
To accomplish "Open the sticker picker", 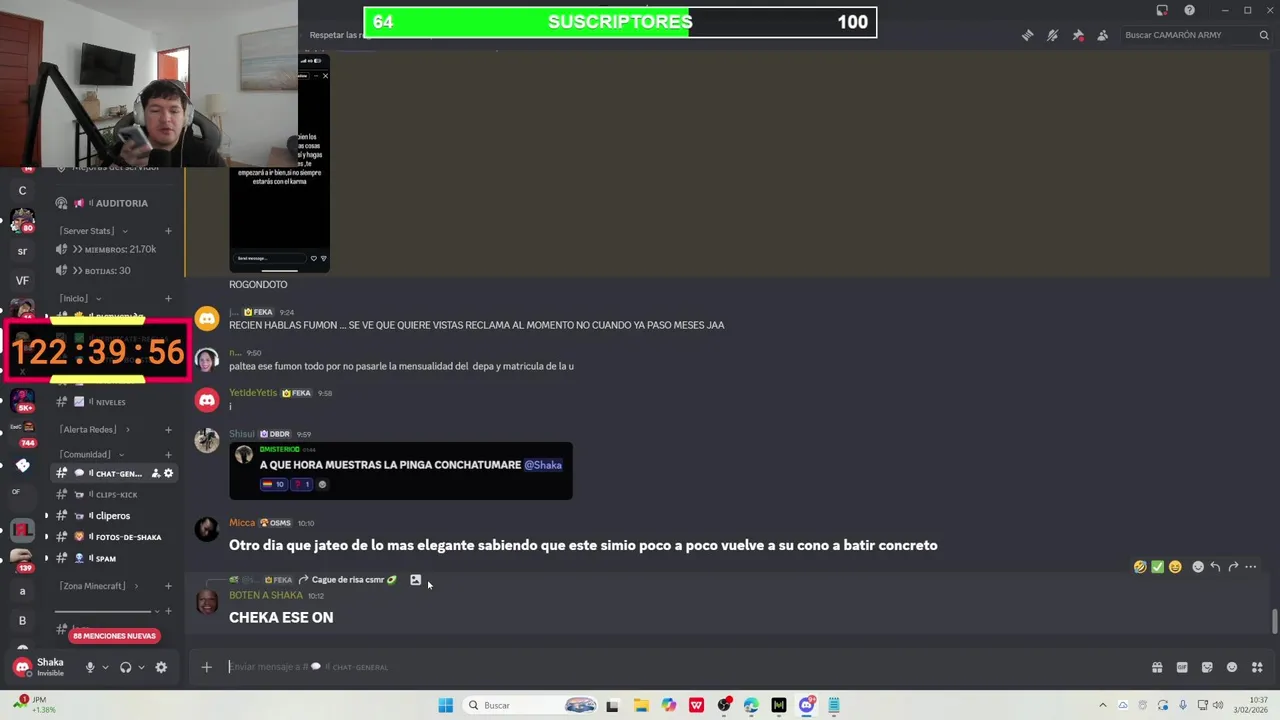I will pos(1207,667).
